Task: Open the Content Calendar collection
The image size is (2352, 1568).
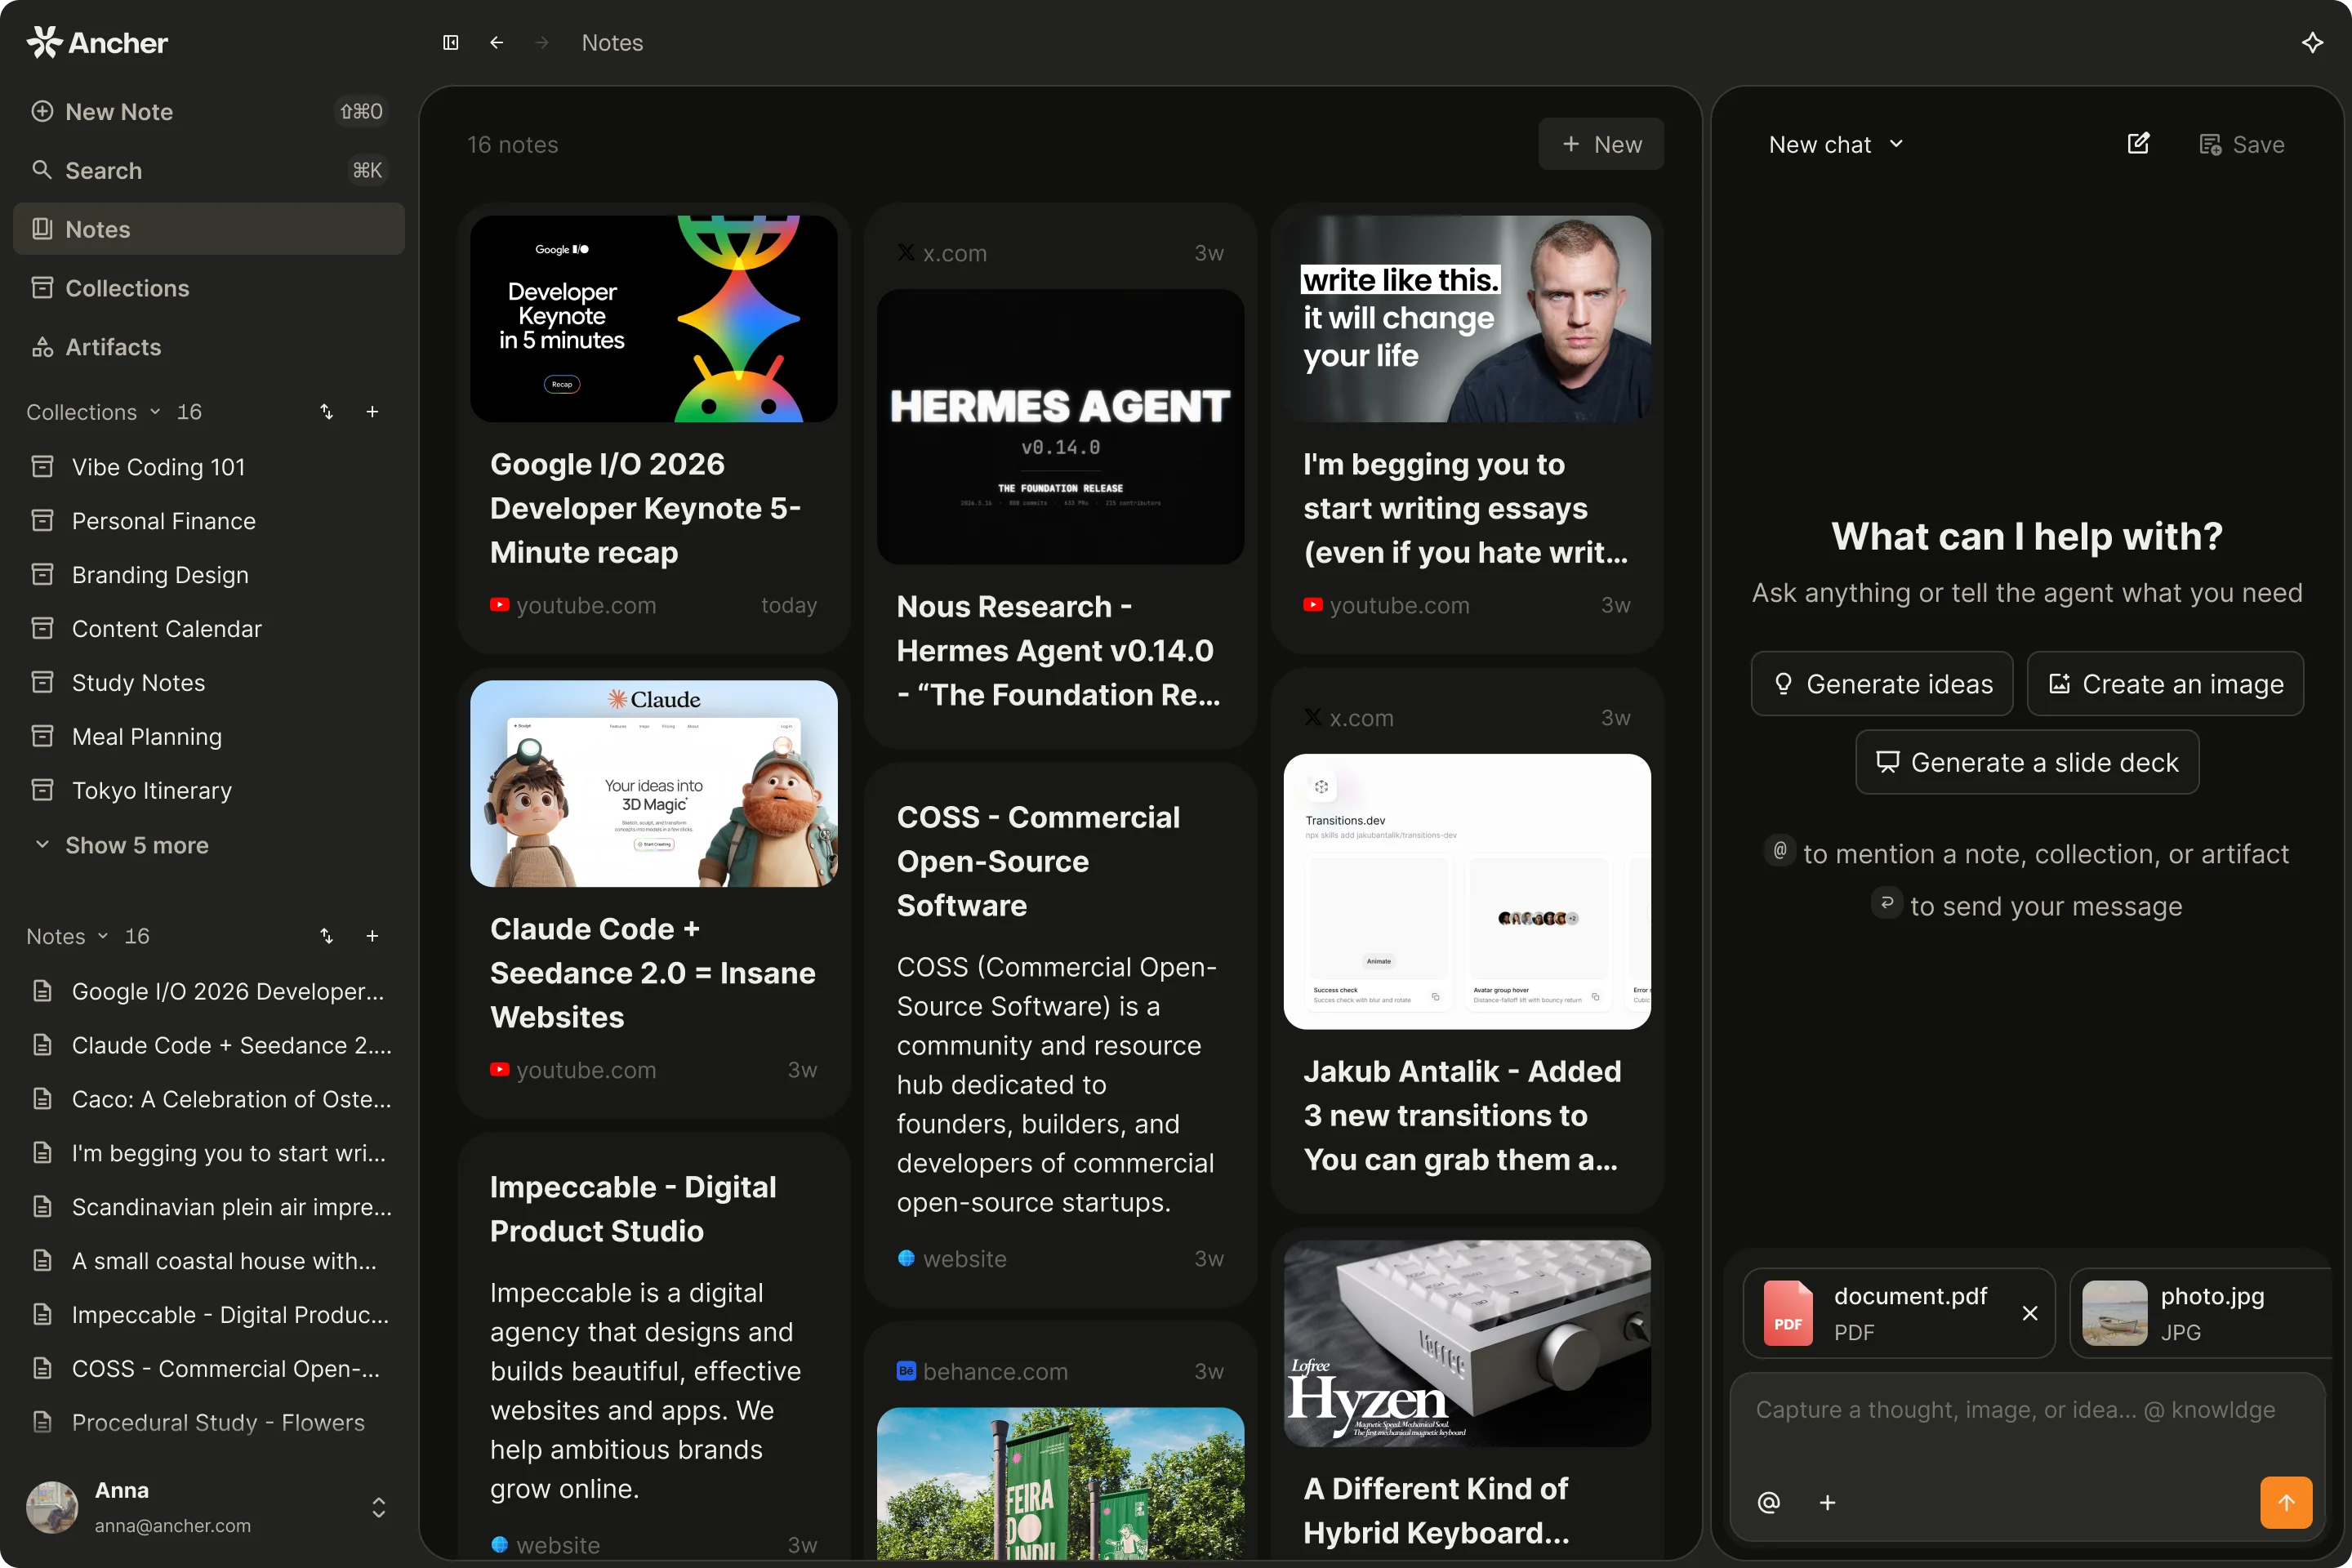Action: (x=209, y=629)
